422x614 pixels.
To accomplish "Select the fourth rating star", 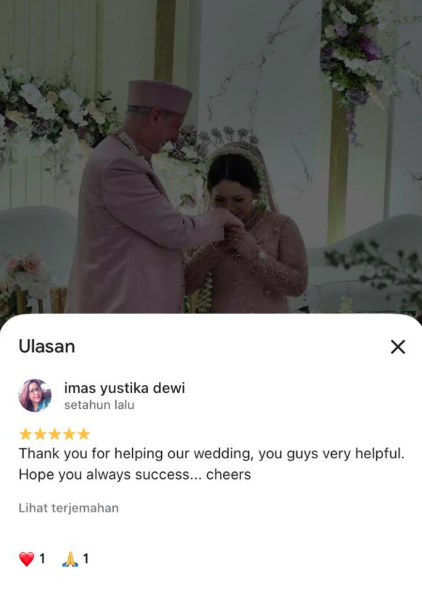I will pos(69,434).
